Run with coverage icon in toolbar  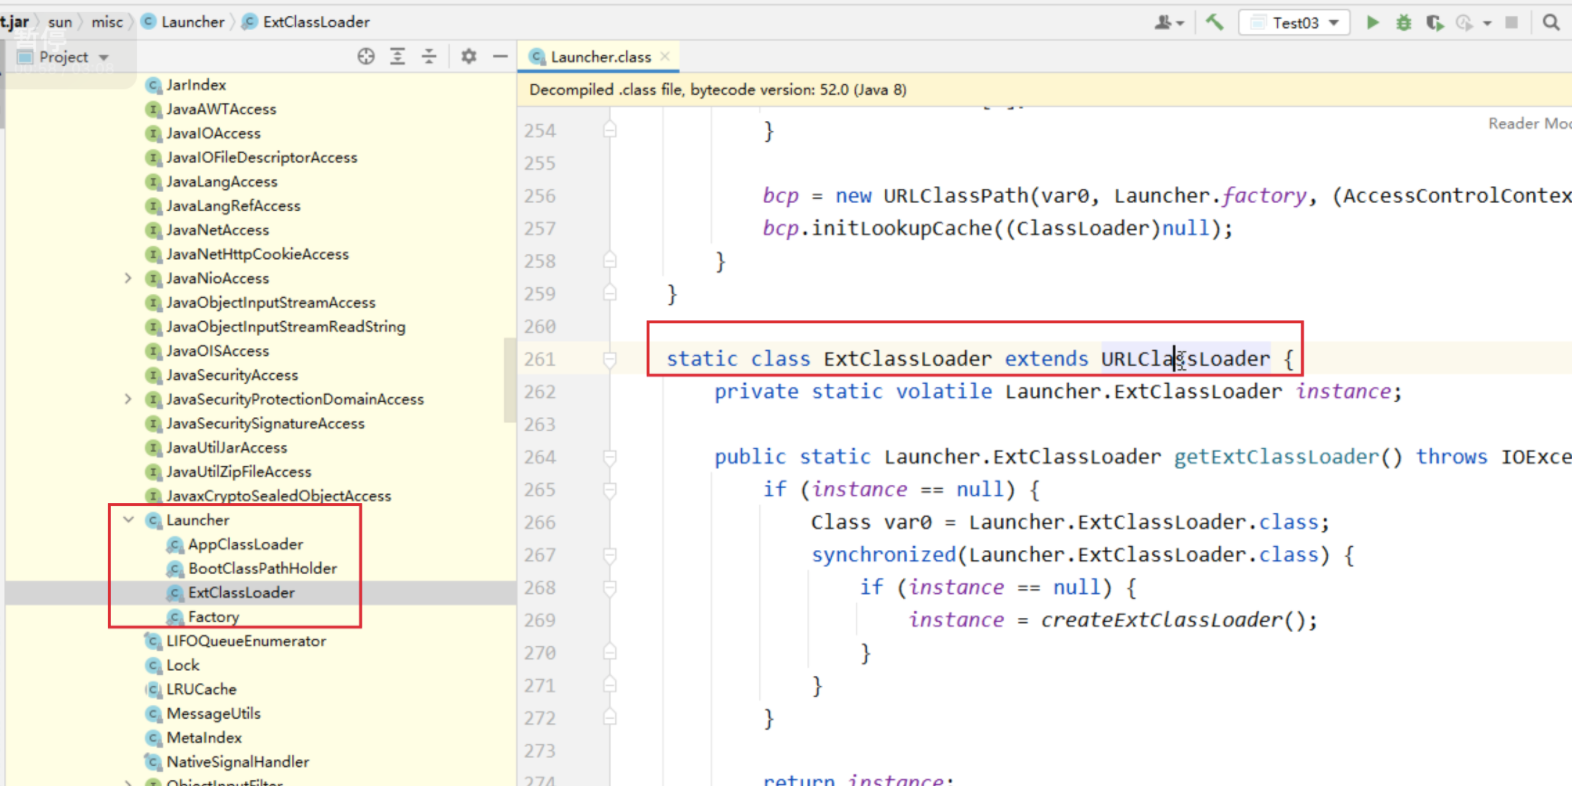1435,22
